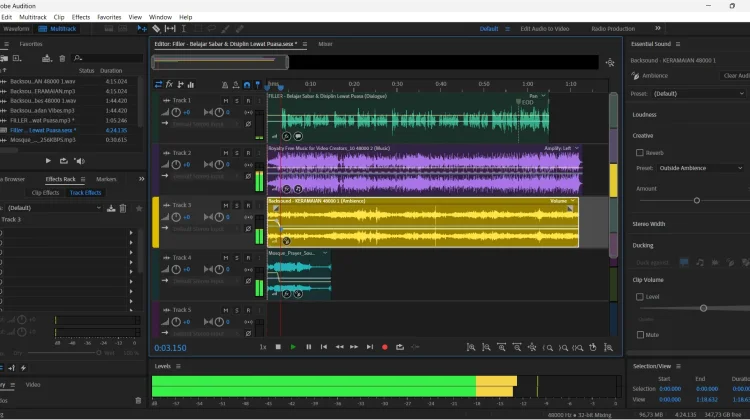Screen dimensions: 750x420
Task: Switch to Waveform view
Action: pos(16,29)
